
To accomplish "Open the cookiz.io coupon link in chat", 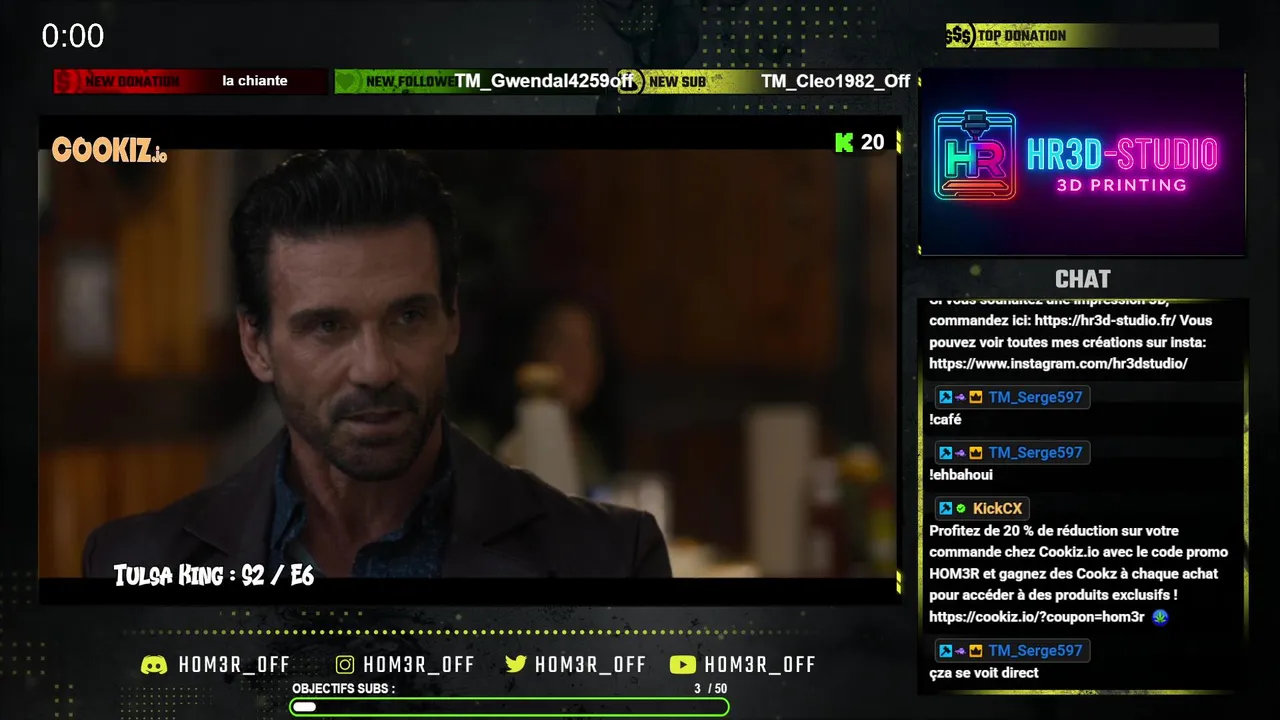I will pyautogui.click(x=1036, y=617).
